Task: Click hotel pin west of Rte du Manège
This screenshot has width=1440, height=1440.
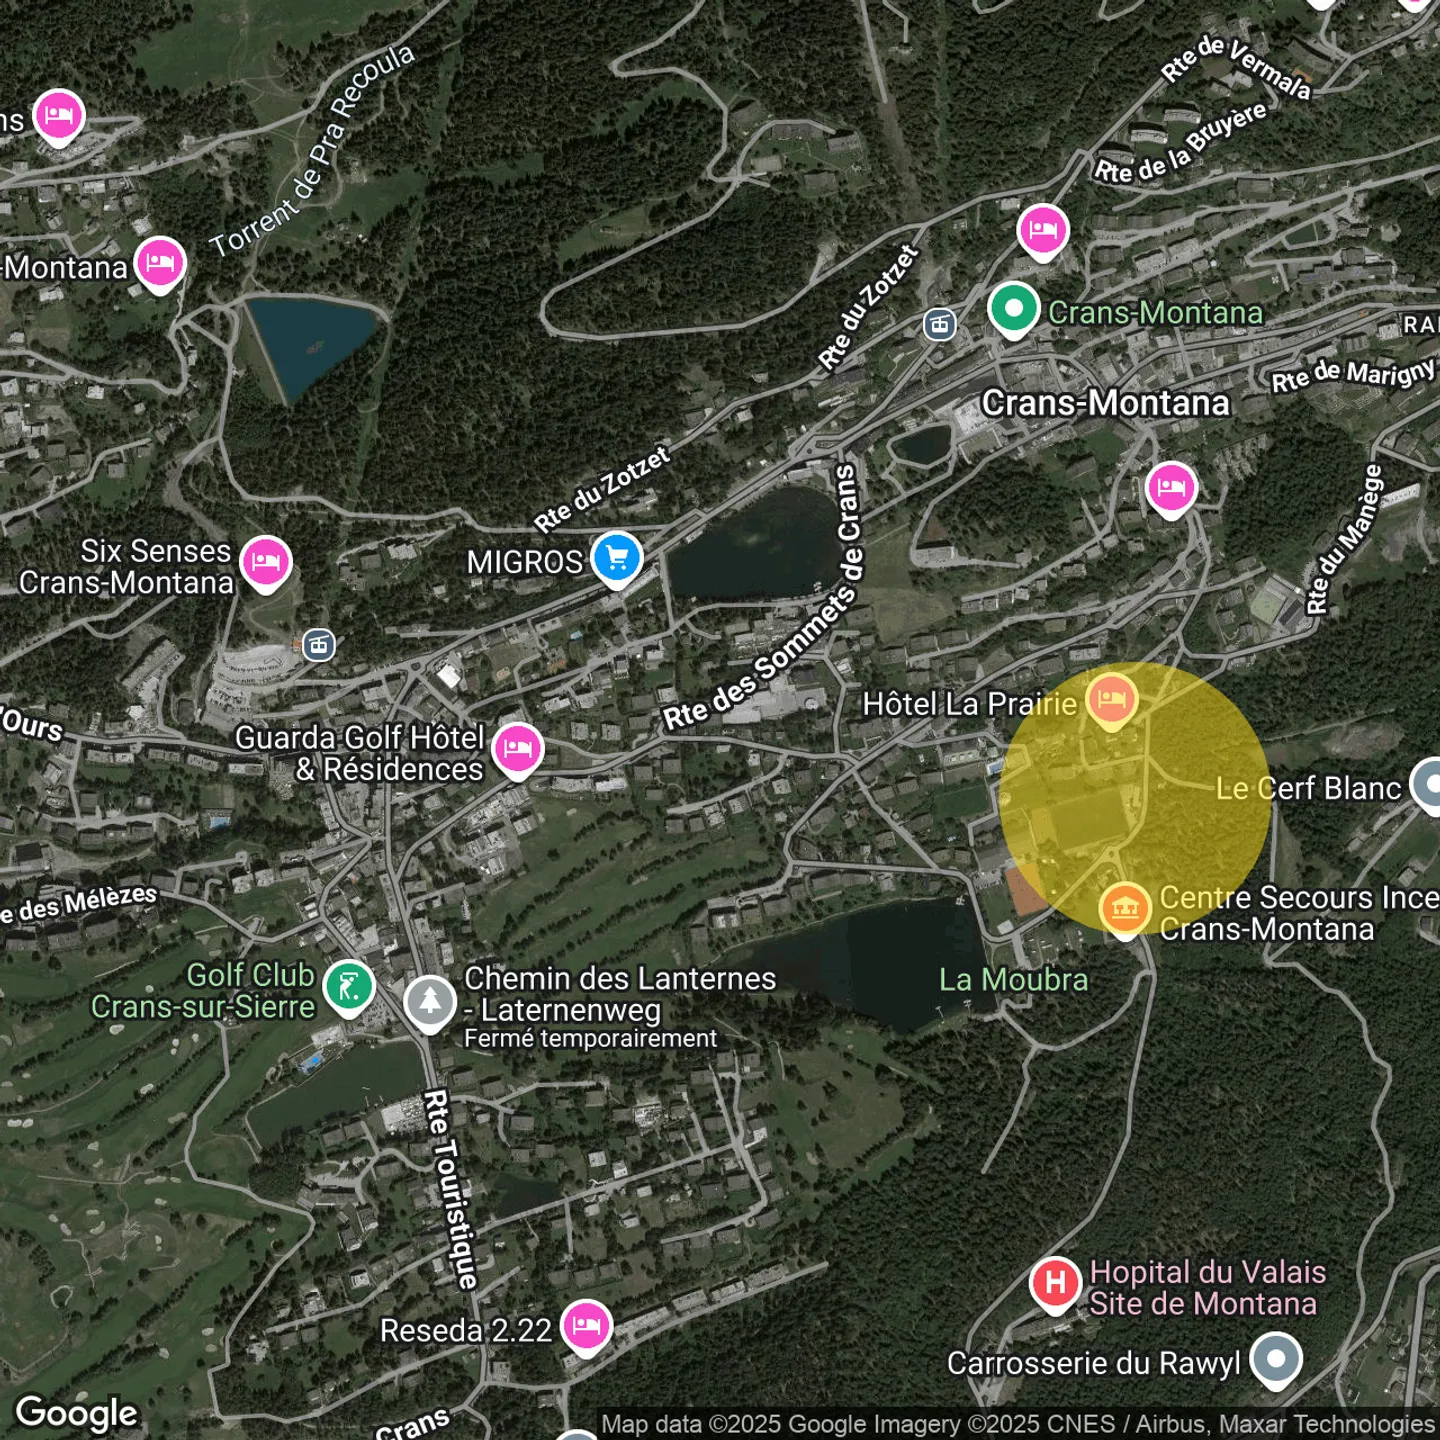Action: click(x=1171, y=488)
